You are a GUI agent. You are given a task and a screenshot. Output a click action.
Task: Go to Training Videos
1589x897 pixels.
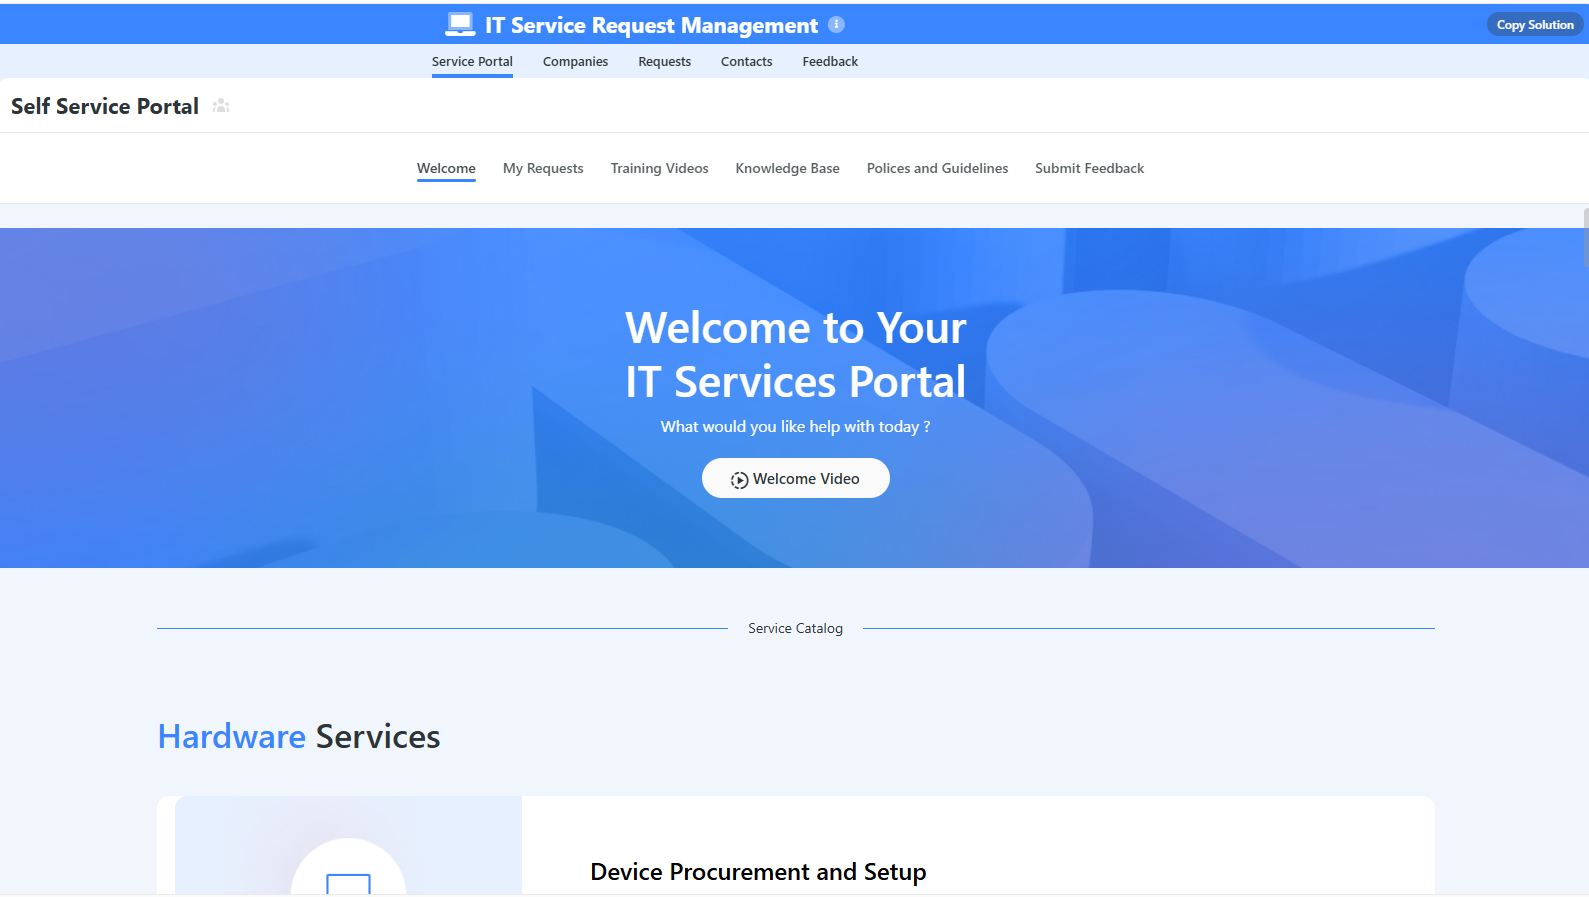659,169
